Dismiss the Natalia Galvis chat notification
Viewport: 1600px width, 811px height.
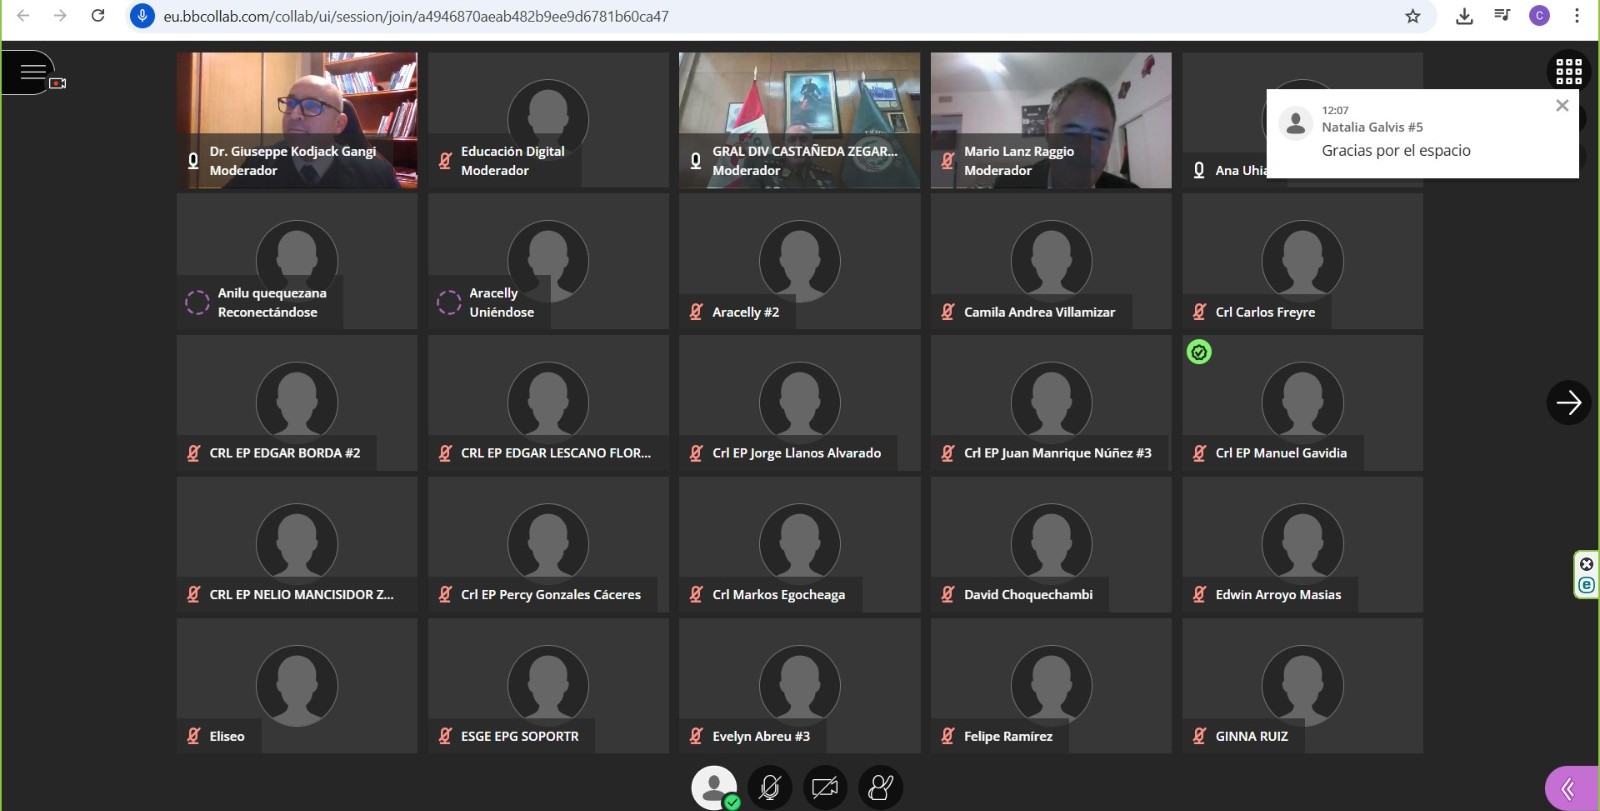click(1562, 106)
